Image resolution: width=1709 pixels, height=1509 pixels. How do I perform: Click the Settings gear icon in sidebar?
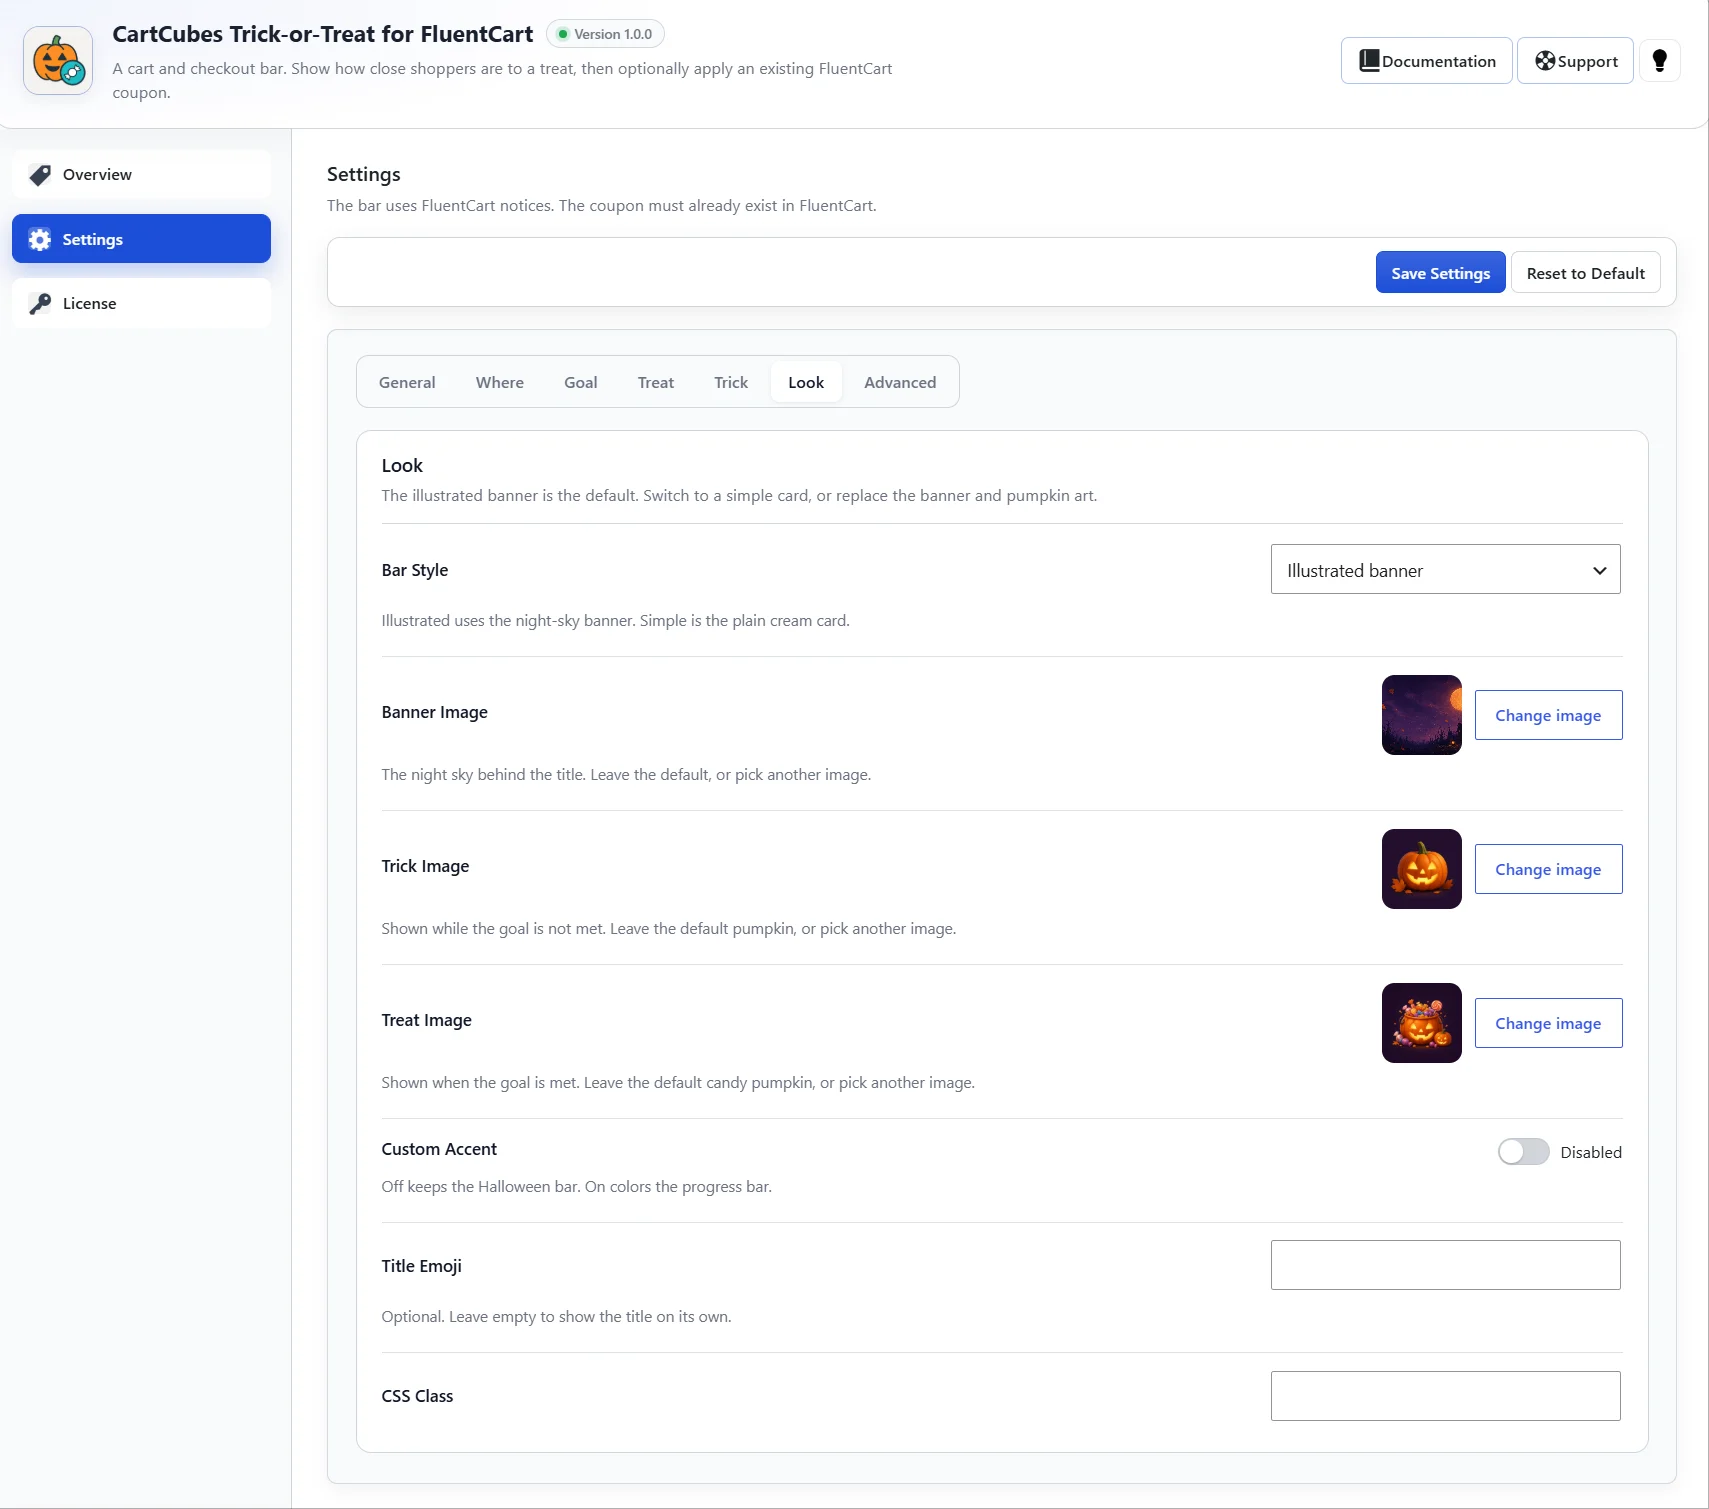point(40,239)
